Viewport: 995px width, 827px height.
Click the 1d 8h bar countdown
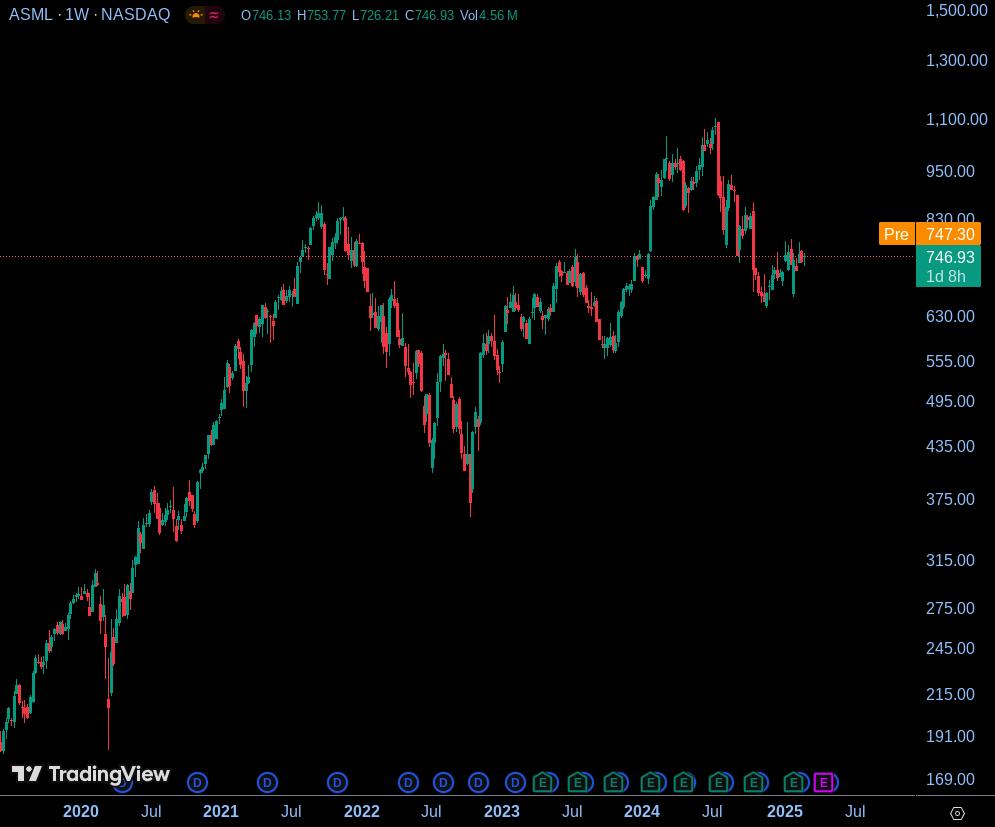click(x=946, y=277)
